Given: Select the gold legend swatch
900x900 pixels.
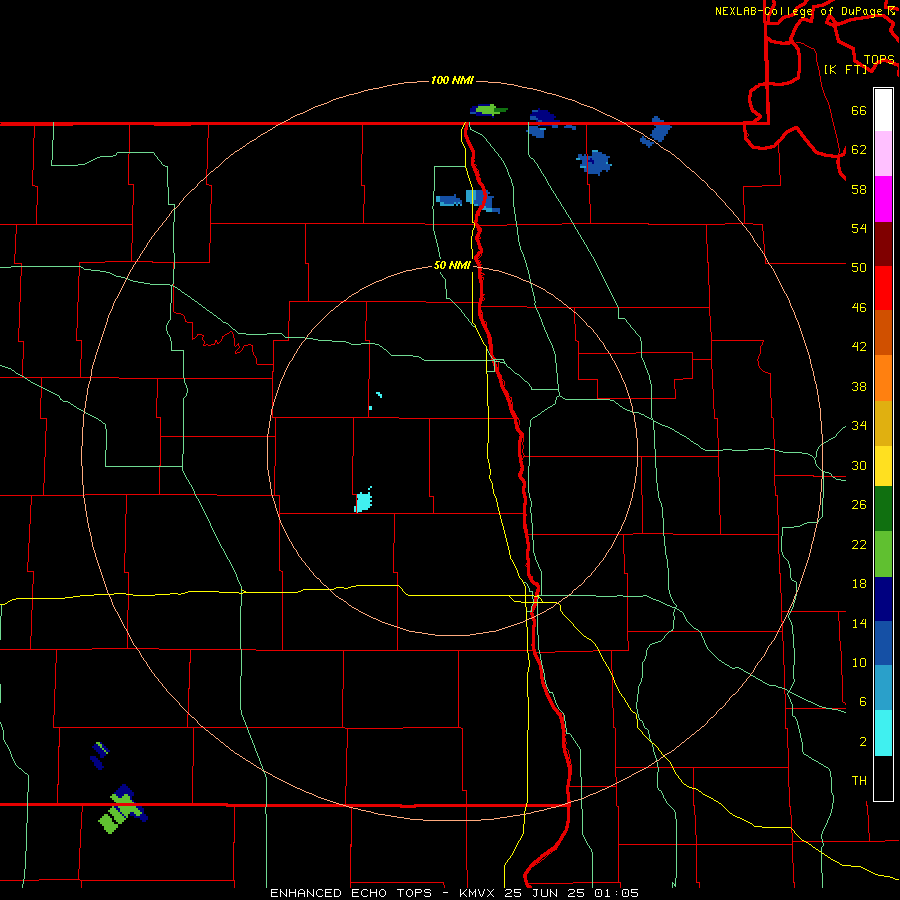Looking at the screenshot, I should 883,423.
